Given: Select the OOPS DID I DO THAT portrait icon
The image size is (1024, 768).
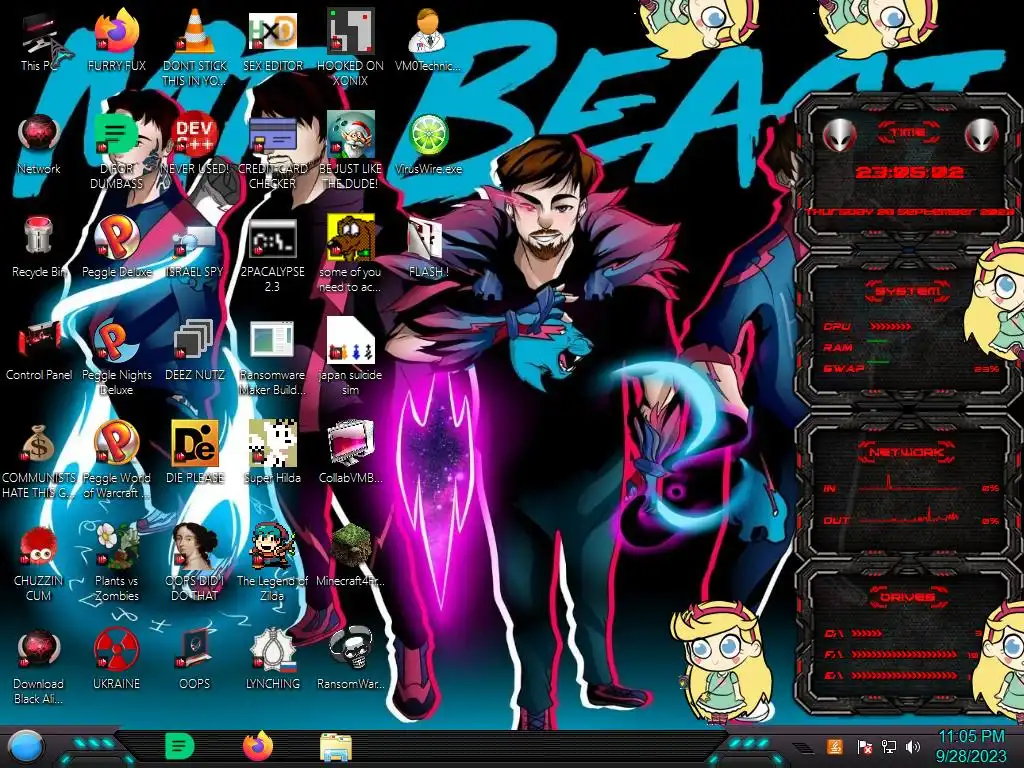Looking at the screenshot, I should (x=195, y=563).
